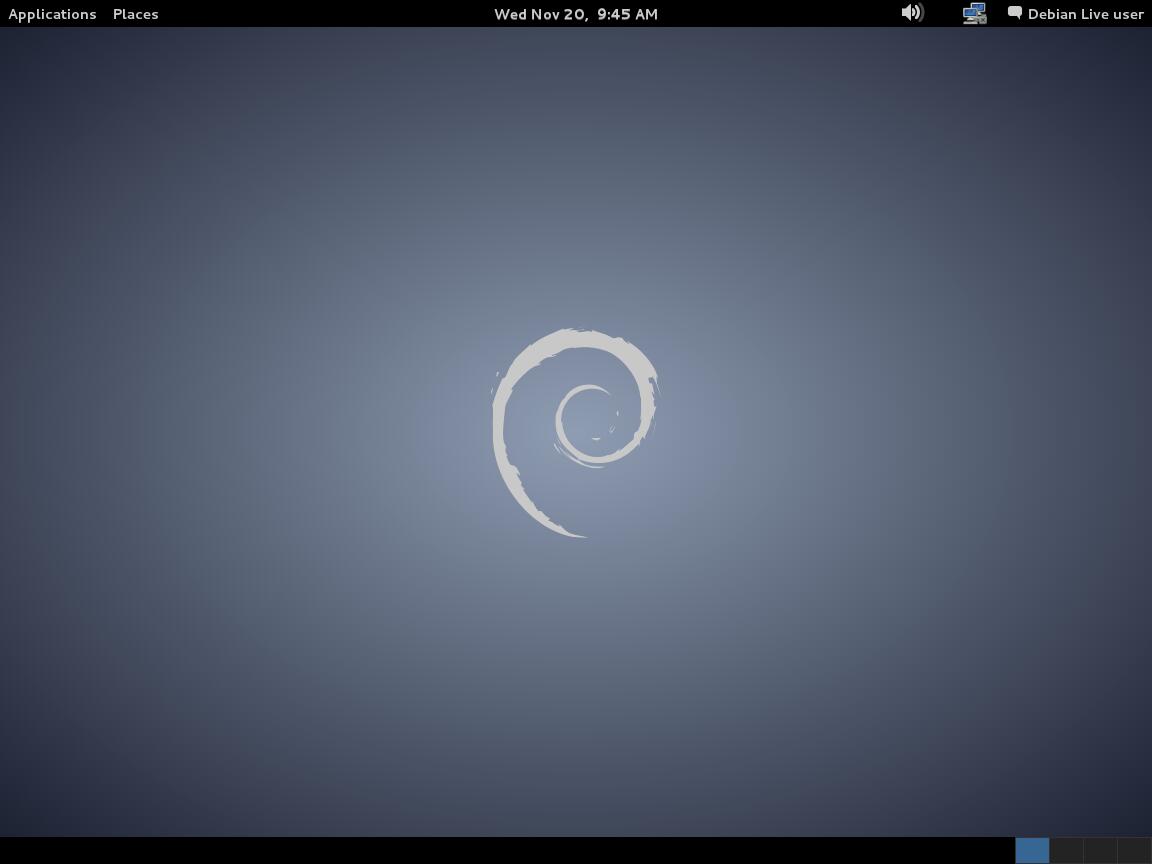Switch to the fourth workspace
This screenshot has width=1152, height=864.
click(x=1134, y=850)
